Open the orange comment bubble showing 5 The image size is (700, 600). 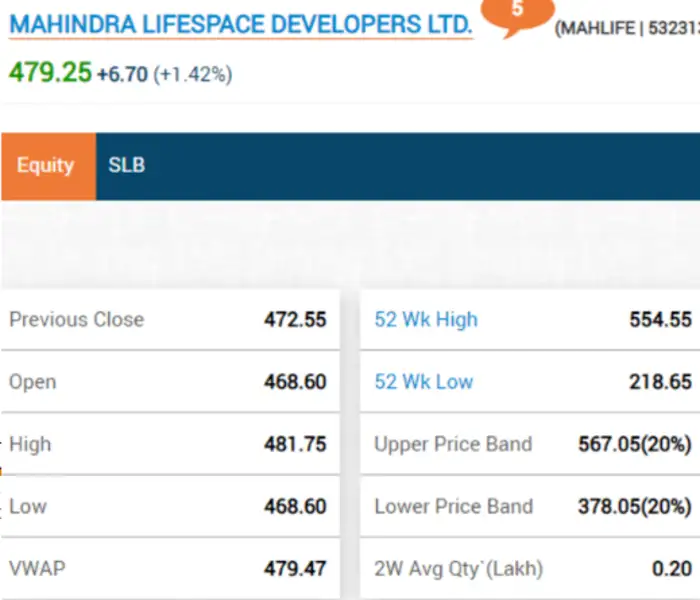click(517, 14)
